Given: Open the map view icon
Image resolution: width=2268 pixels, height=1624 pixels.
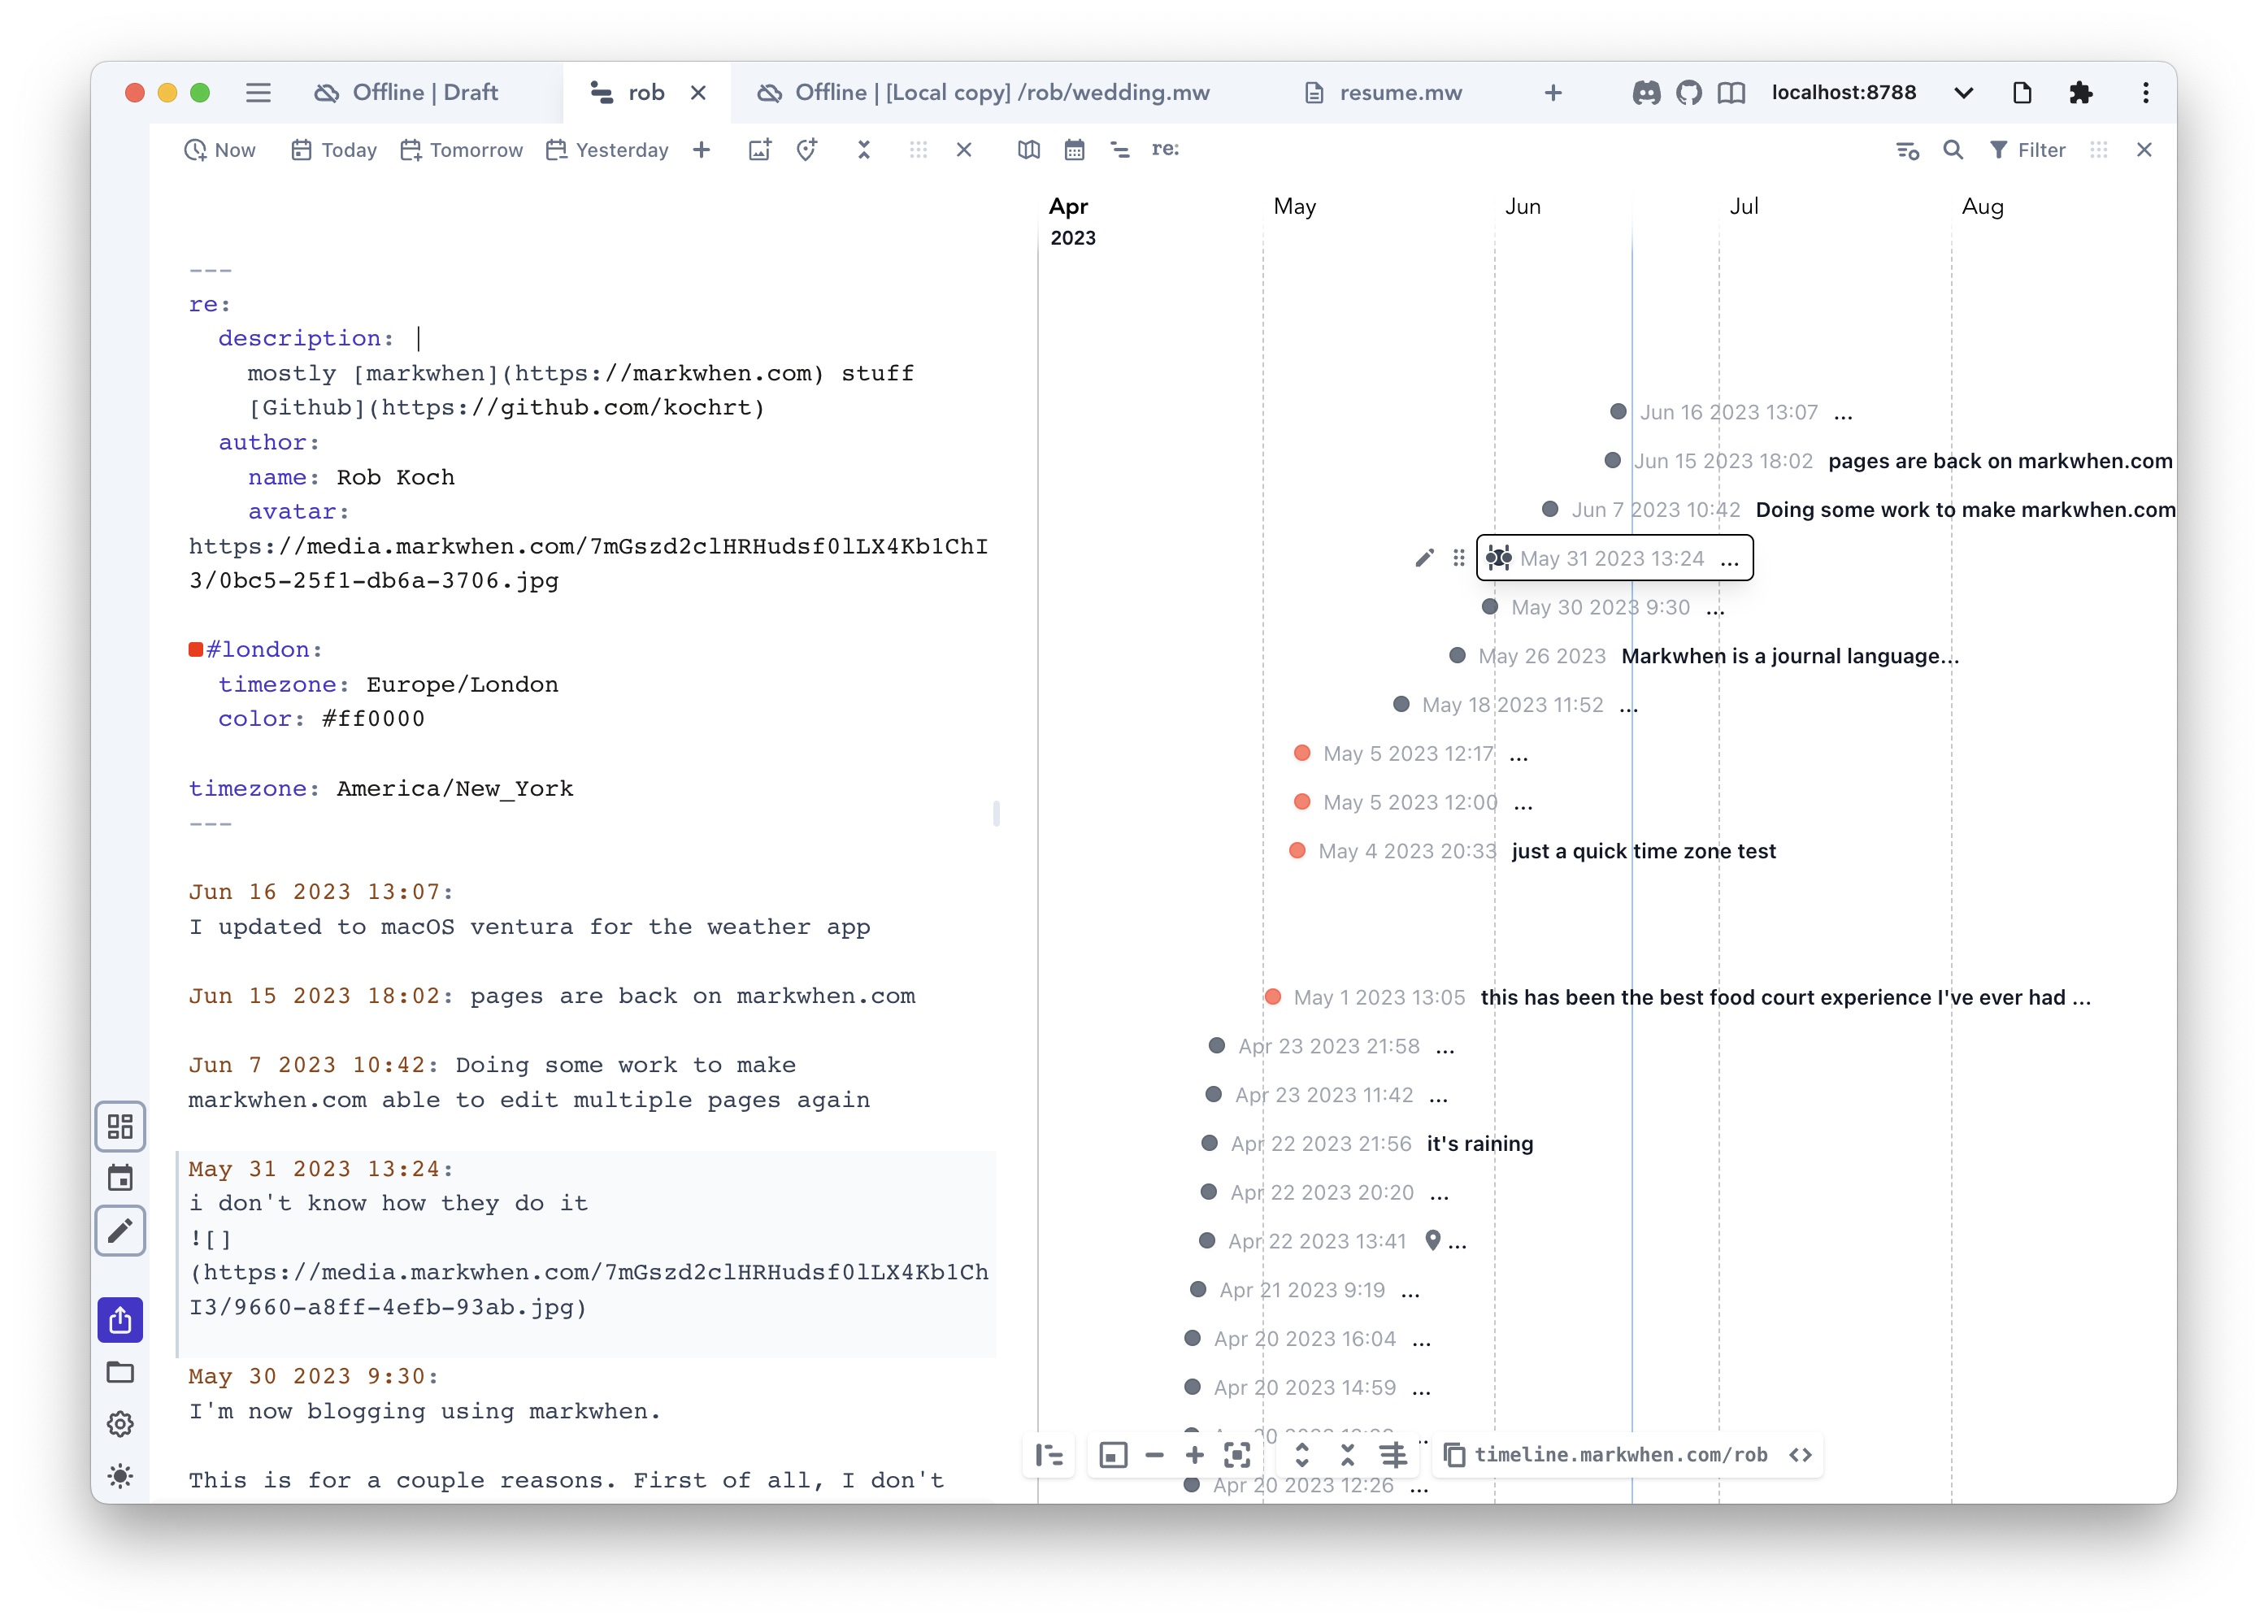Looking at the screenshot, I should coord(1029,150).
